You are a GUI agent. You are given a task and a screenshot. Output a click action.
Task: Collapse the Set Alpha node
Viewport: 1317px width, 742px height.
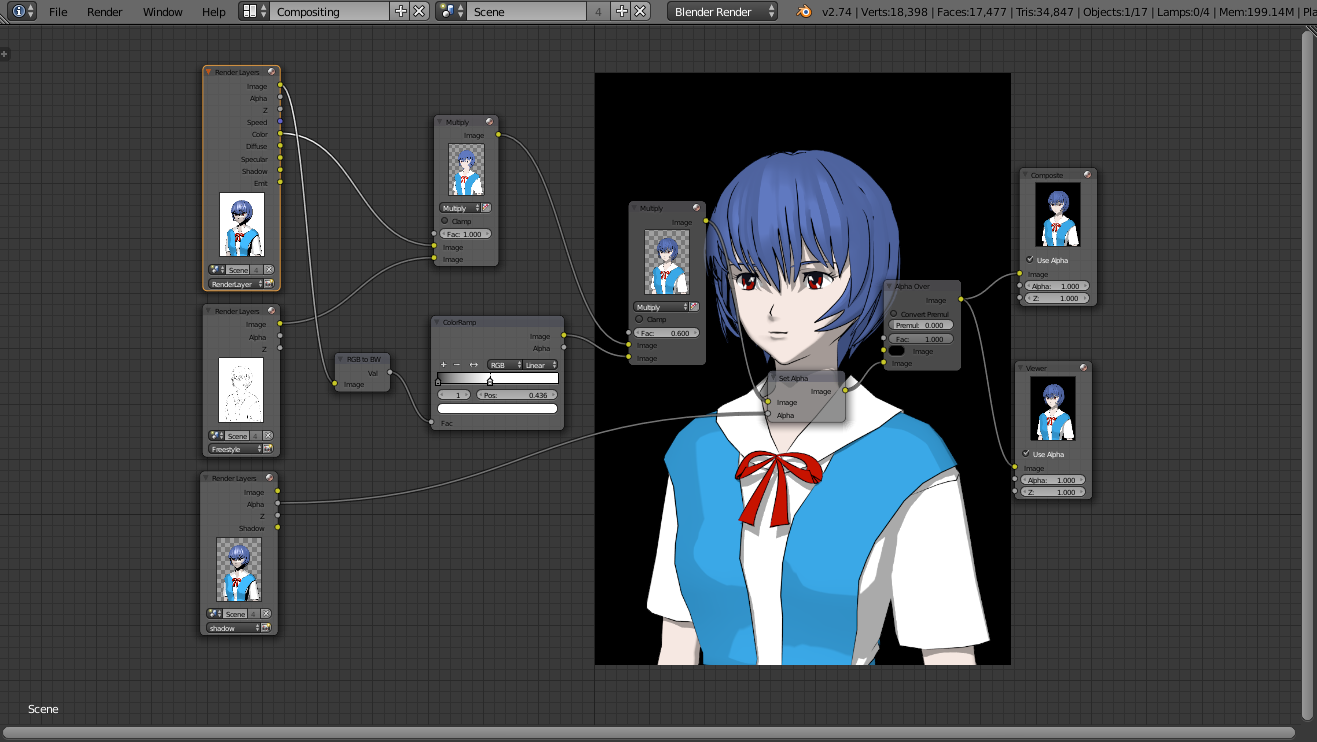point(774,379)
